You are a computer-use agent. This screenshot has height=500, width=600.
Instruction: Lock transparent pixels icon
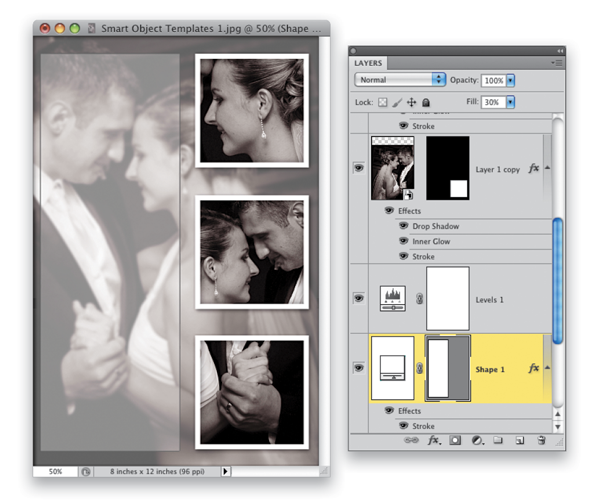(382, 102)
